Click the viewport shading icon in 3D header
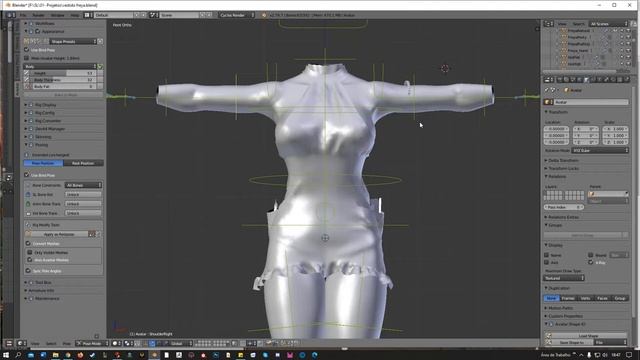This screenshot has height=360, width=640. [115, 343]
